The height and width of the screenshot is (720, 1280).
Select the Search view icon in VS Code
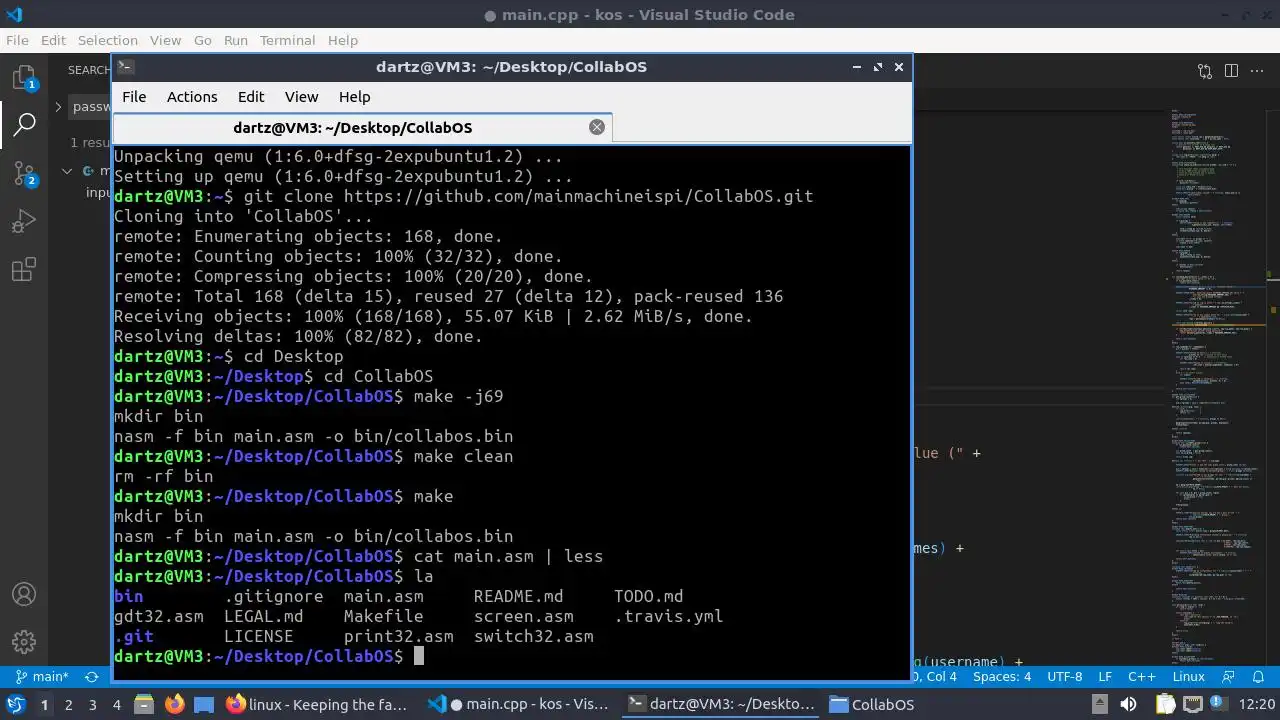click(24, 125)
